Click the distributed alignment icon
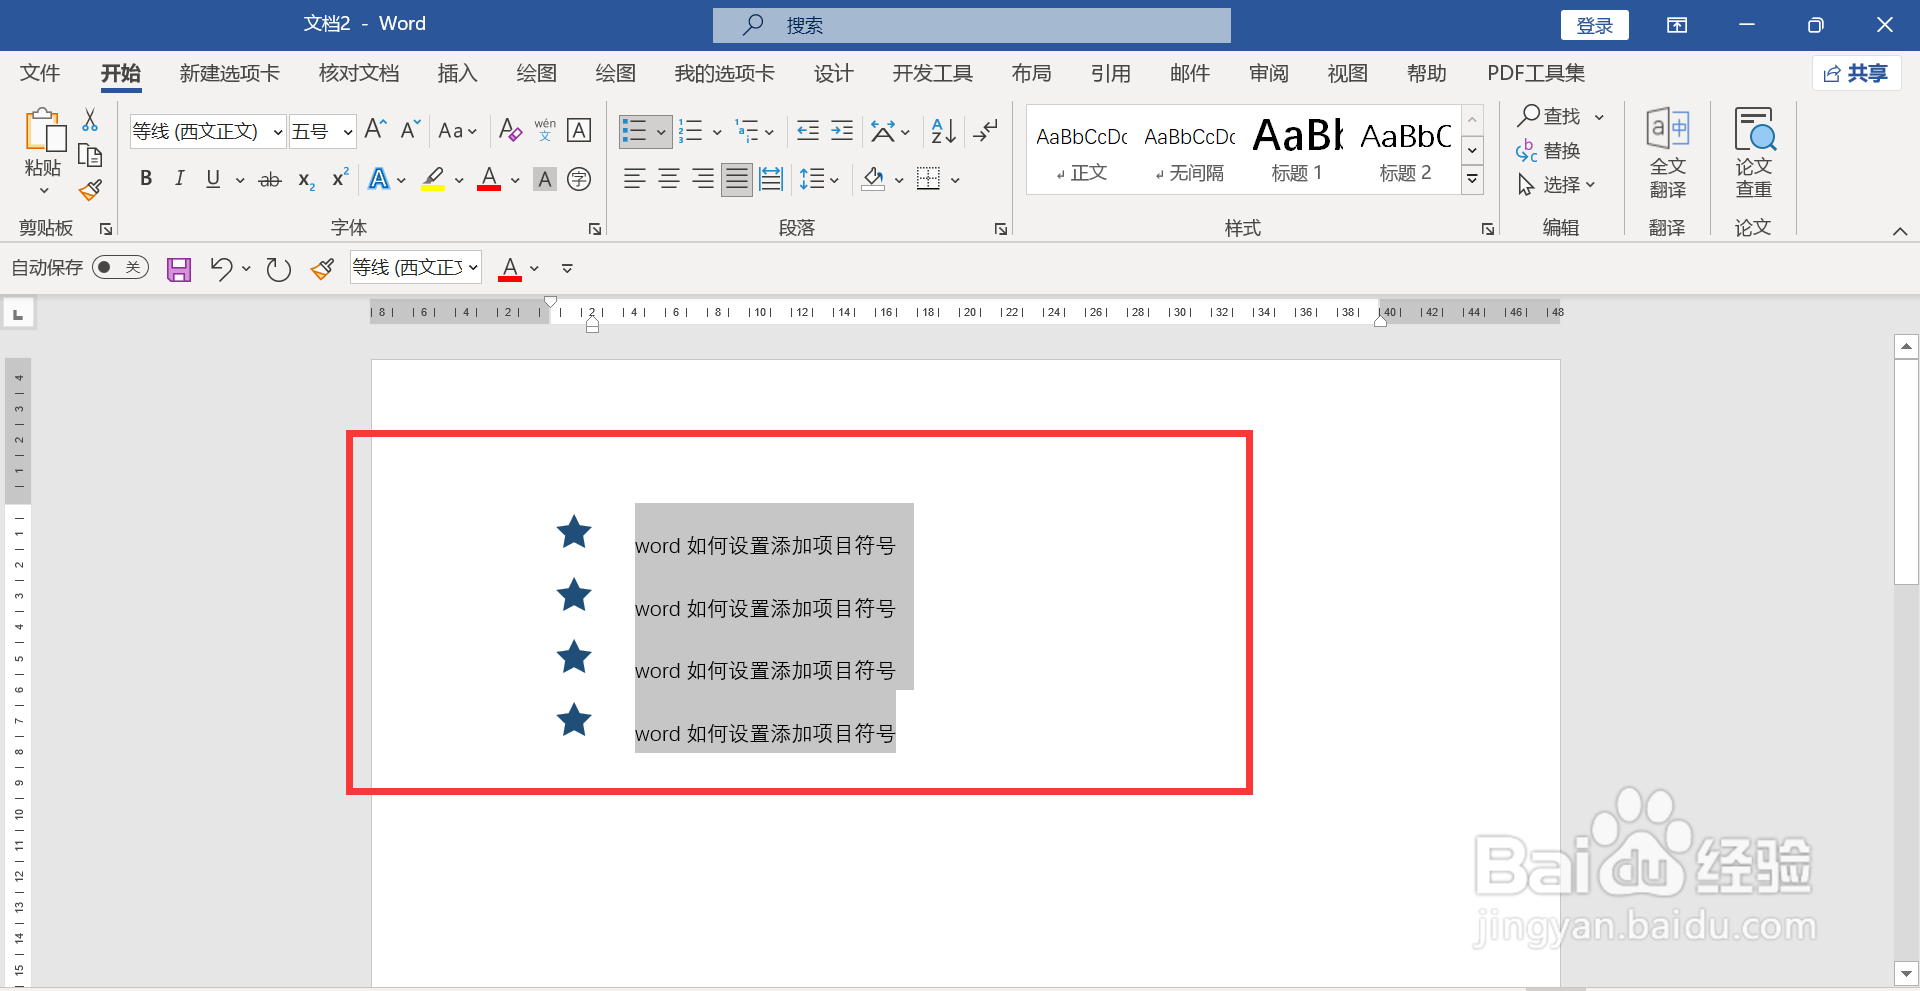This screenshot has height=991, width=1920. click(x=771, y=179)
